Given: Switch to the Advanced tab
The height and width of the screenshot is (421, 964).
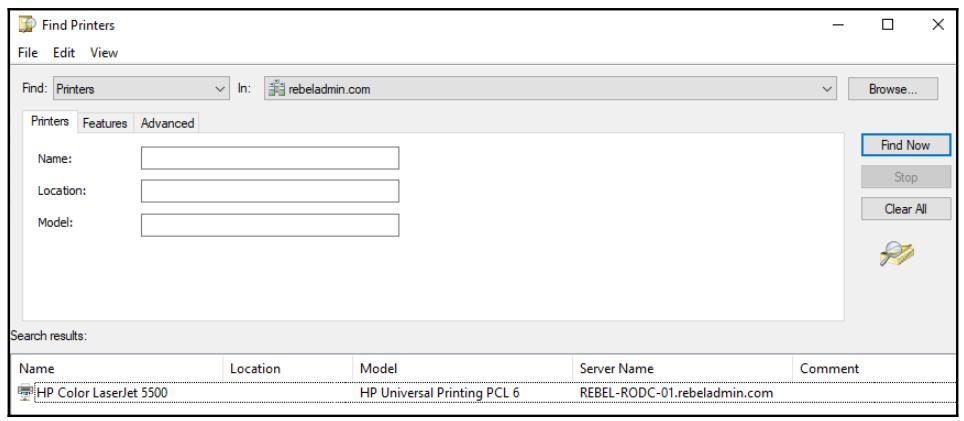Looking at the screenshot, I should 167,123.
